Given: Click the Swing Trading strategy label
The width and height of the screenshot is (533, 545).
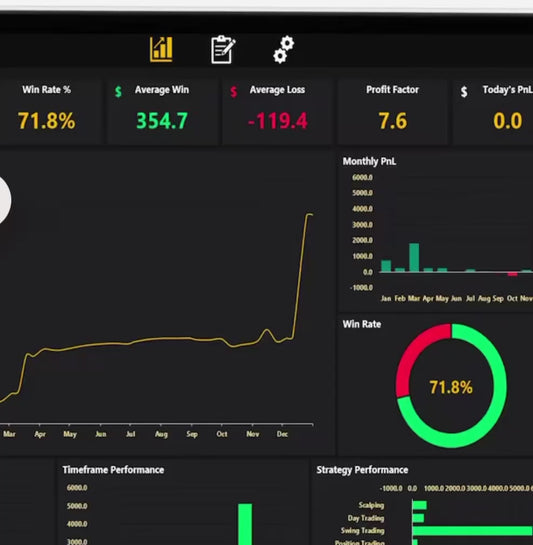Looking at the screenshot, I should (x=362, y=530).
